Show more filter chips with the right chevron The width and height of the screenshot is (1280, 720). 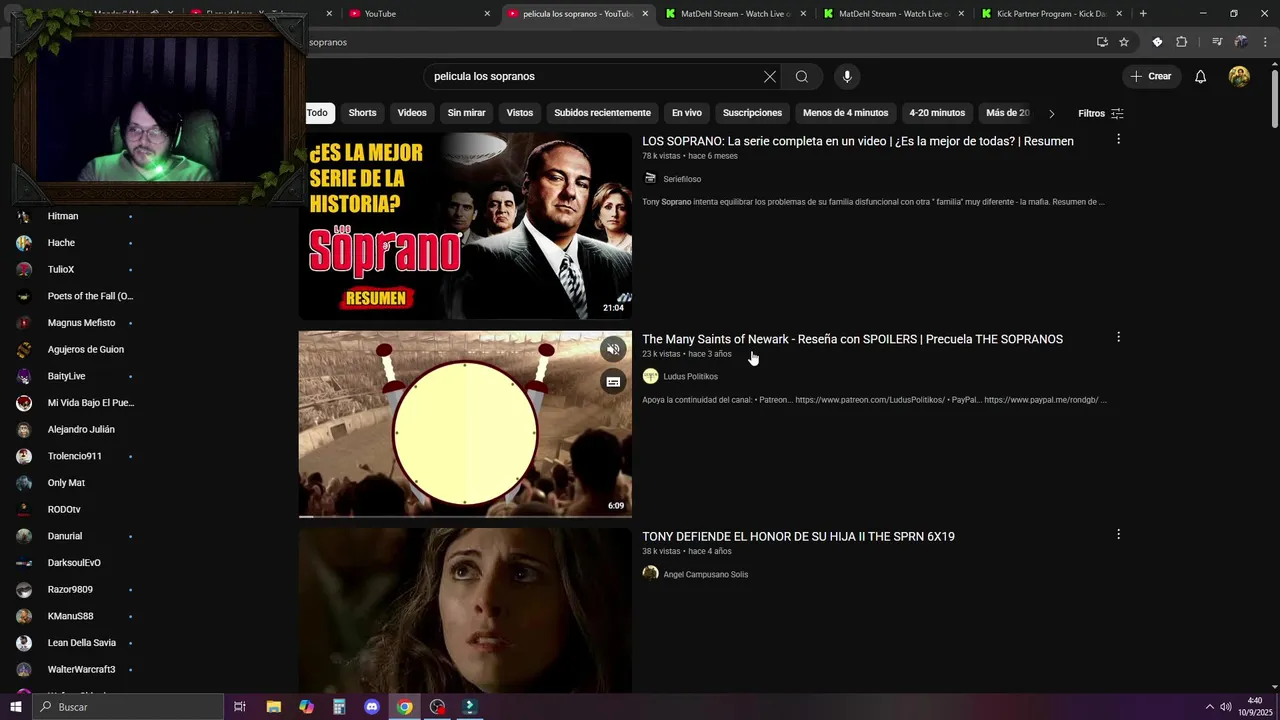click(x=1051, y=113)
